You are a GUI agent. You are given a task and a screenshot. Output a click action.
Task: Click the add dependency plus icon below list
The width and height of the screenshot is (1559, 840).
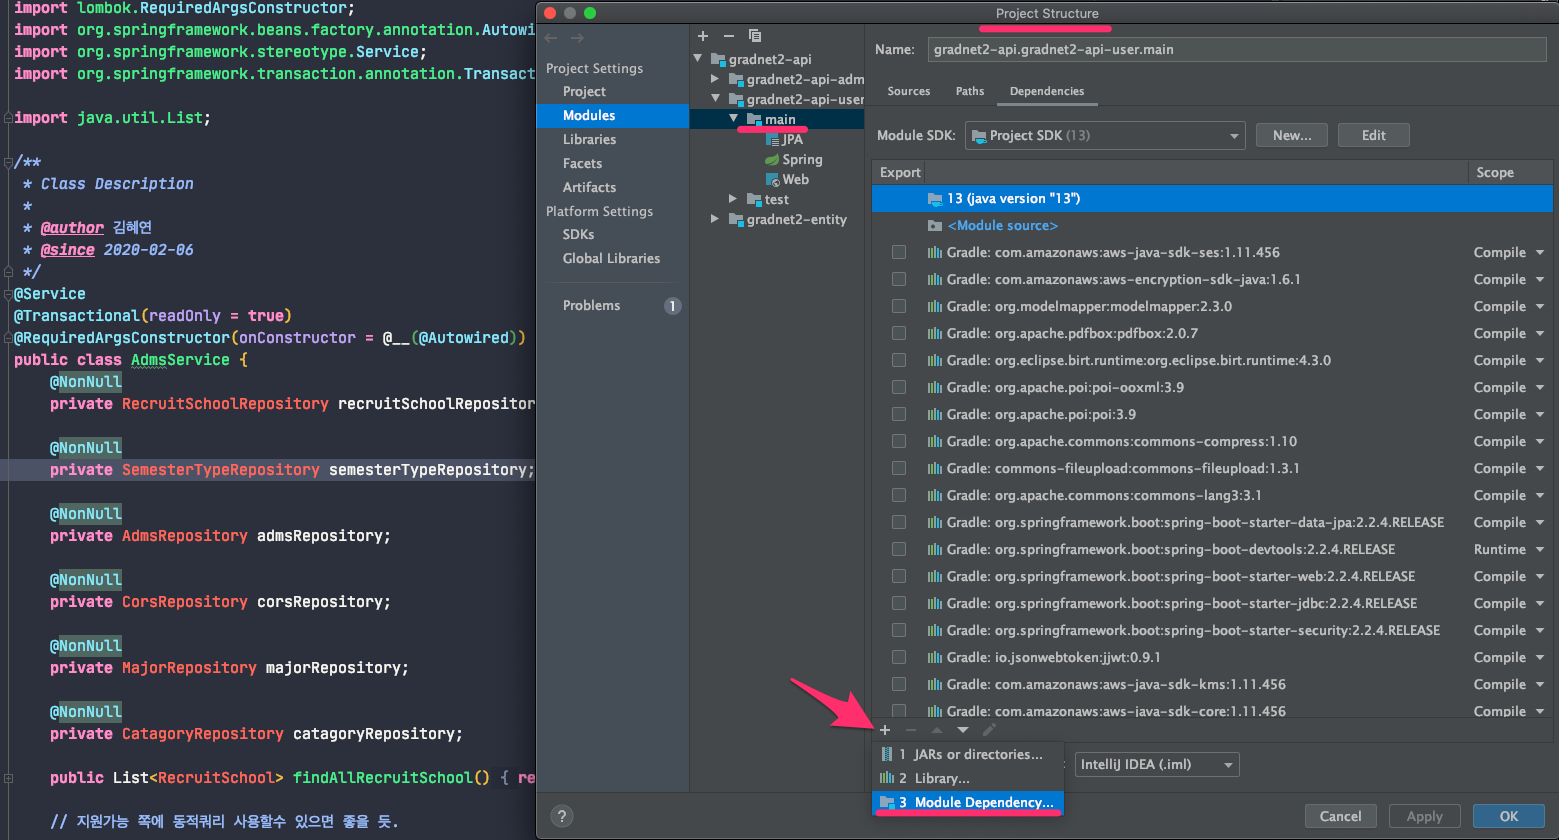point(885,730)
